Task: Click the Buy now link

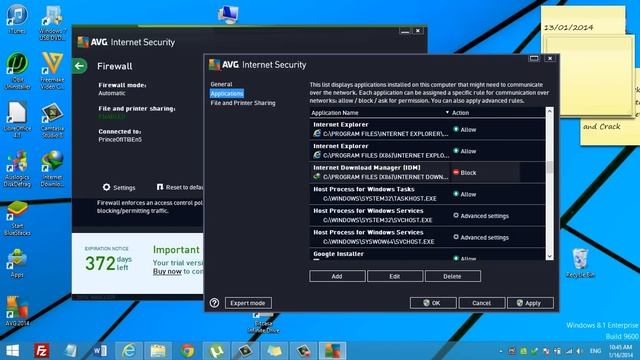Action: pos(167,271)
